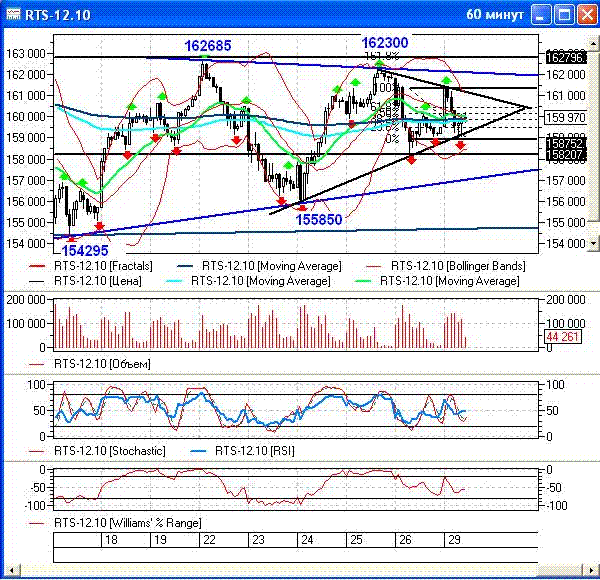Select the dark blue Moving Average legend
This screenshot has width=600, height=580.
(x=259, y=266)
